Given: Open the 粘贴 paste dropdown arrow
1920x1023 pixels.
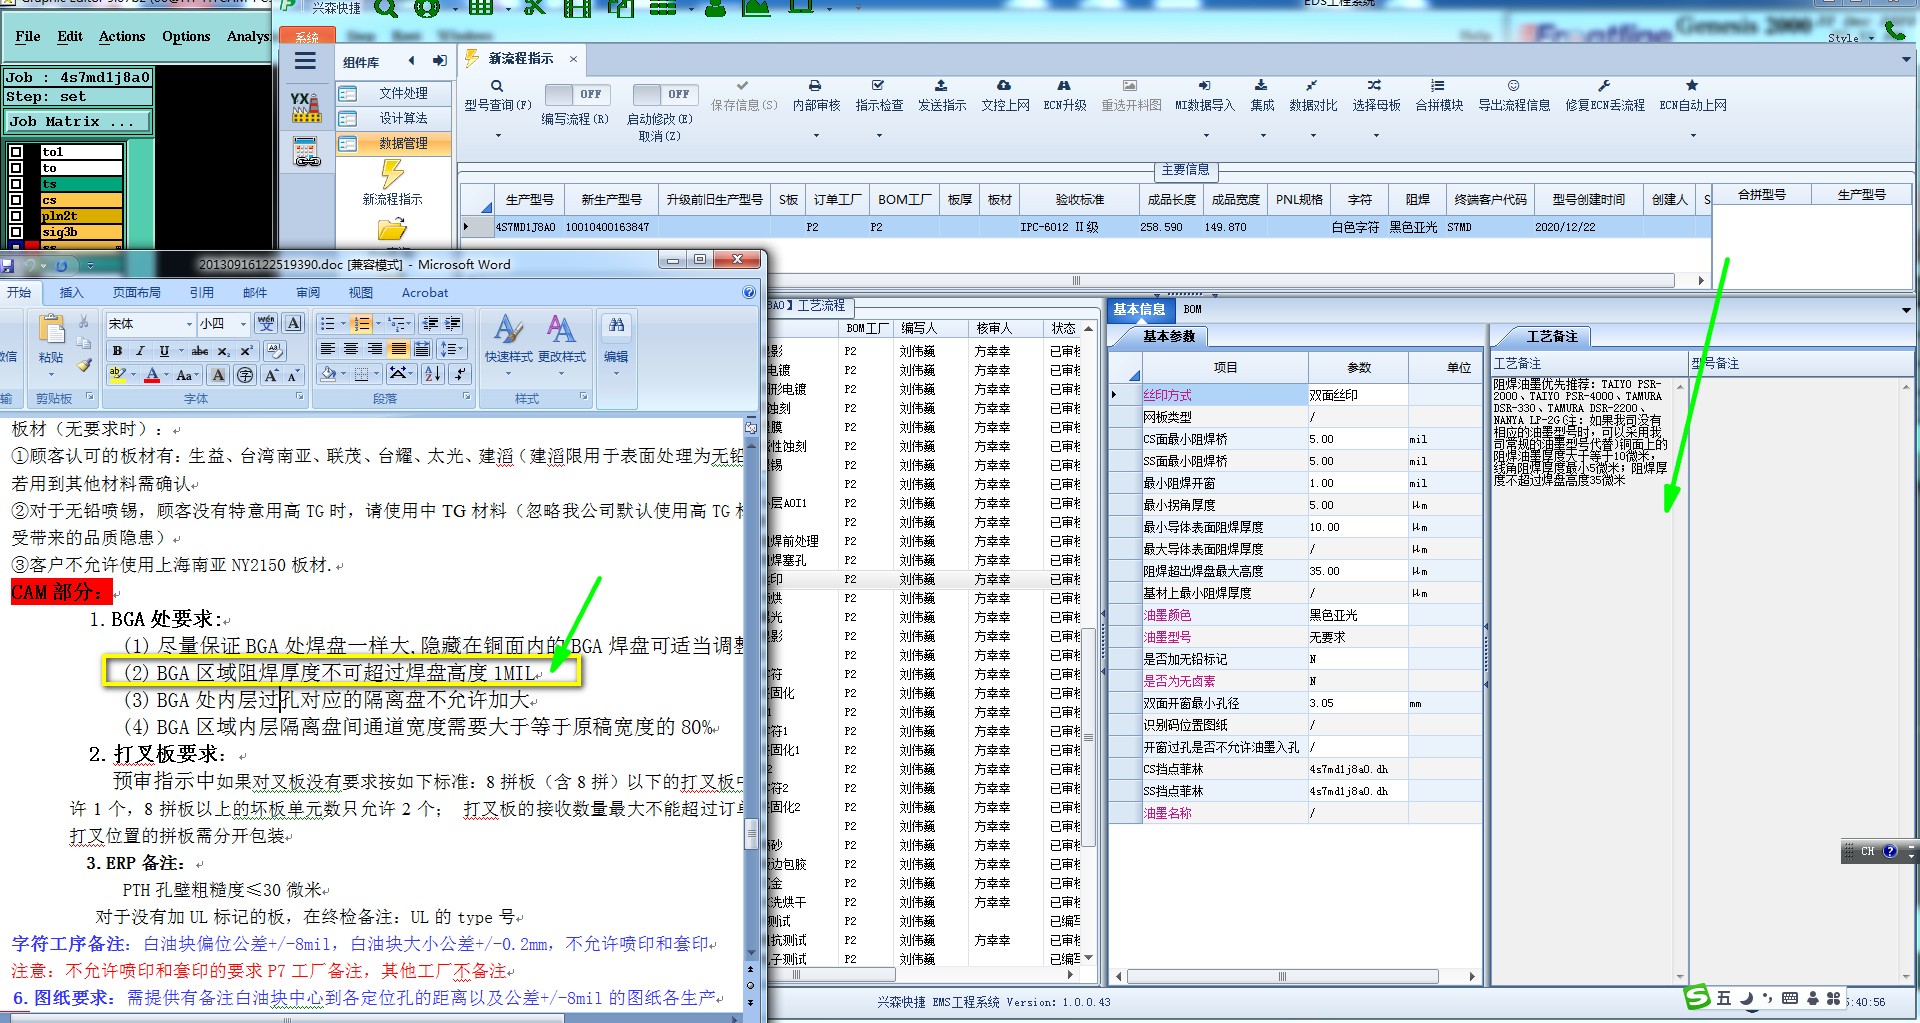Looking at the screenshot, I should point(50,374).
